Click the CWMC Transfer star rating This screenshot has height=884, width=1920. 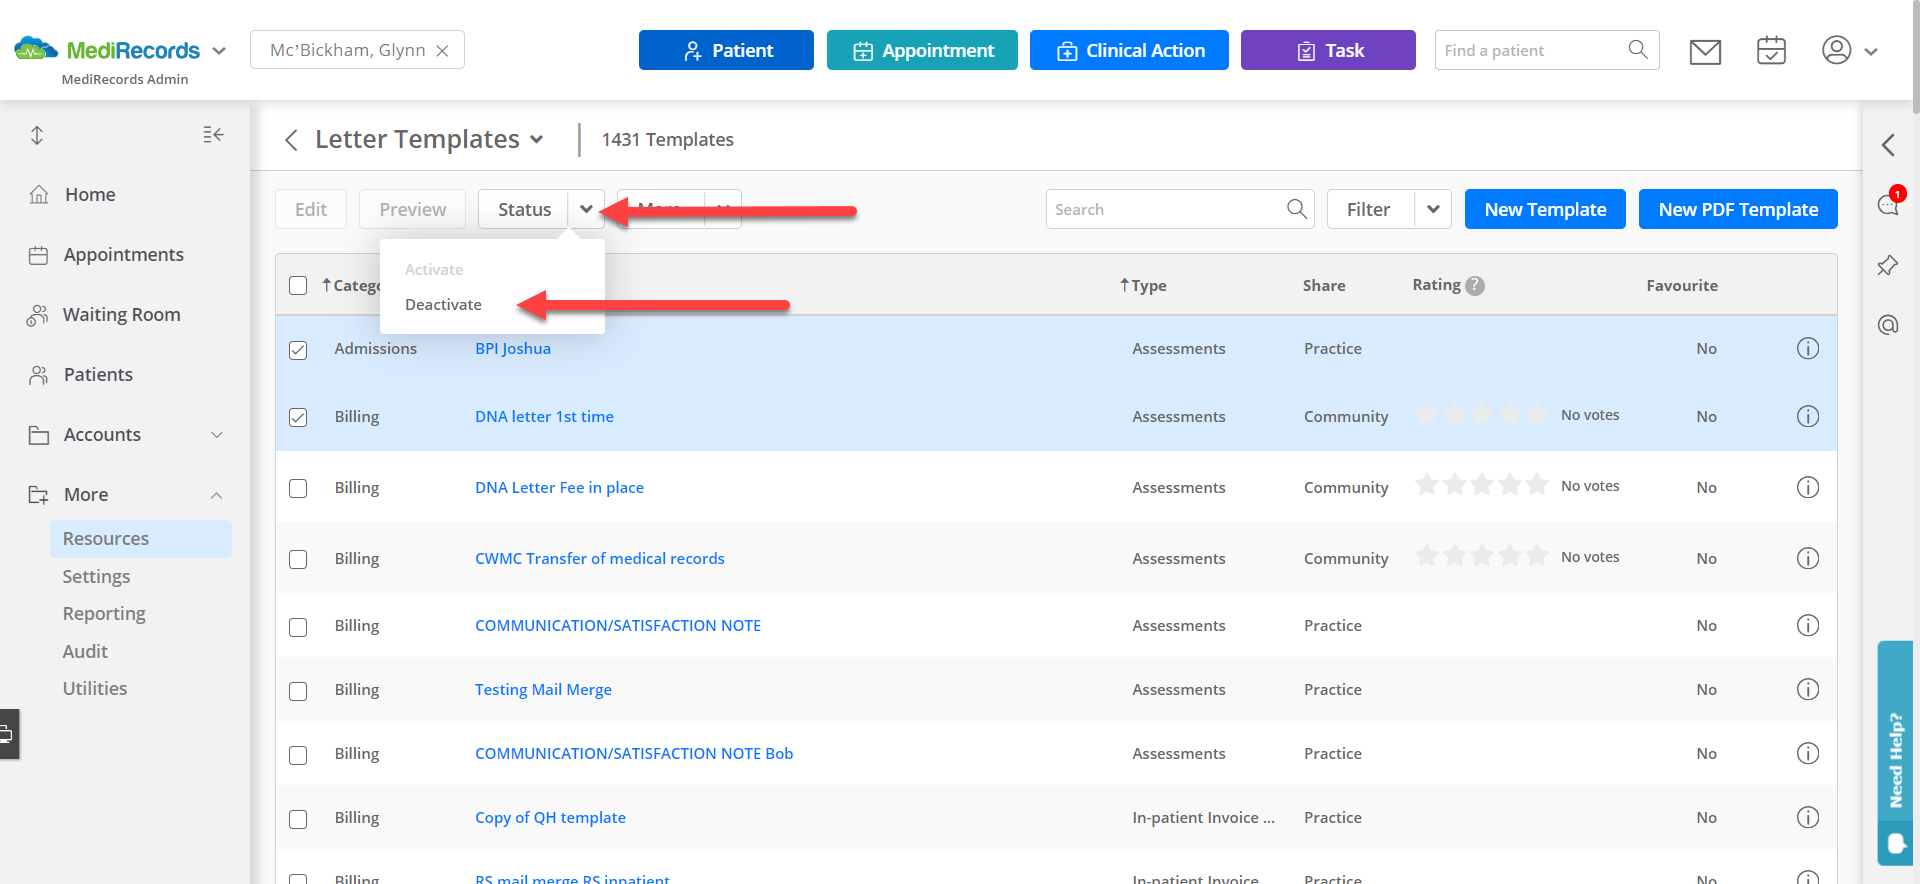tap(1482, 556)
